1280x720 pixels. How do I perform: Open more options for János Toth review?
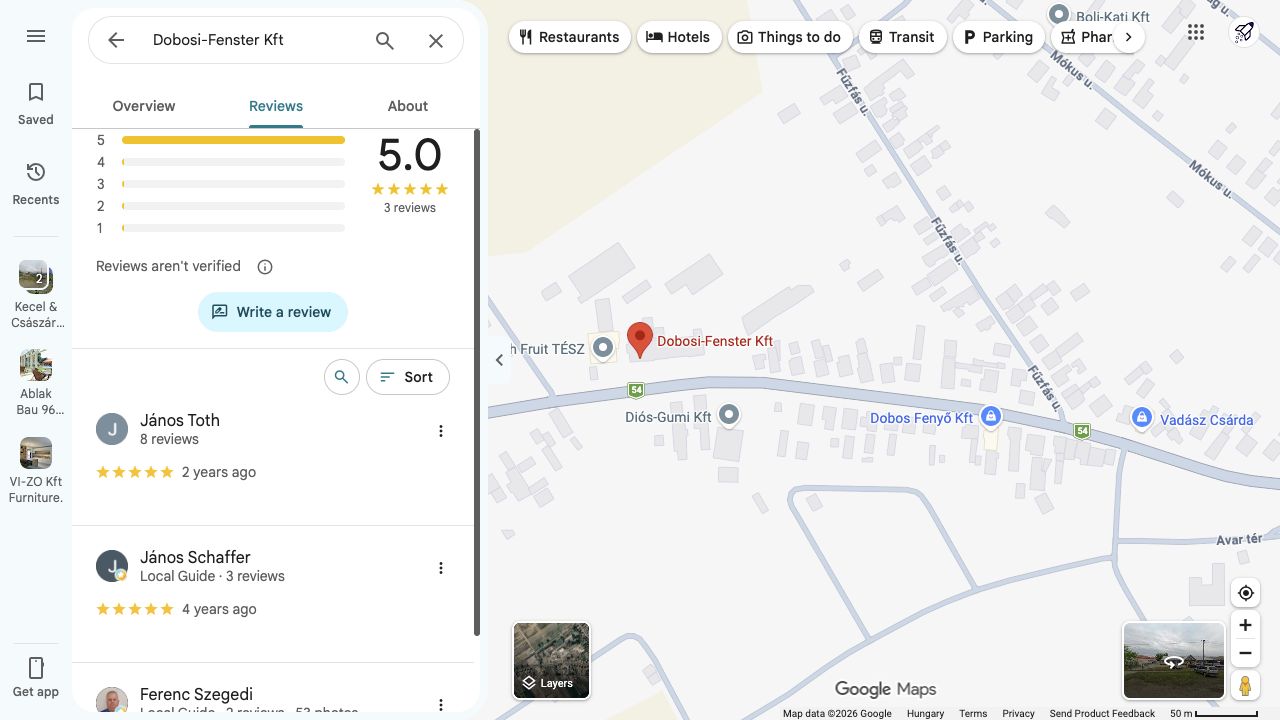[x=441, y=431]
